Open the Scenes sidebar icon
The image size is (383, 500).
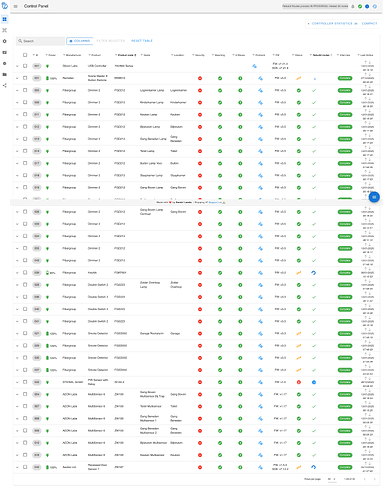[x=4, y=52]
